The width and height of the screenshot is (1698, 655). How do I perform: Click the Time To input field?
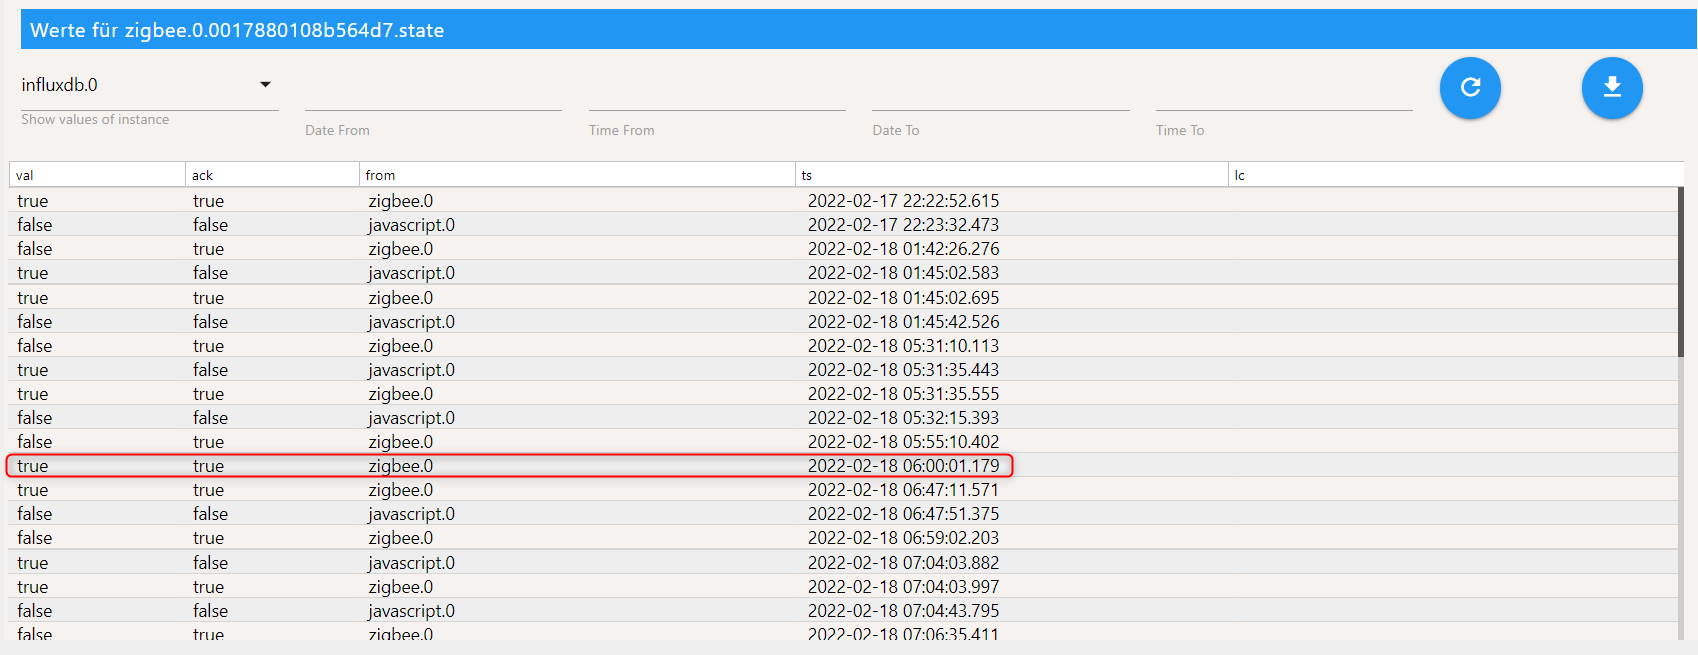click(1284, 93)
